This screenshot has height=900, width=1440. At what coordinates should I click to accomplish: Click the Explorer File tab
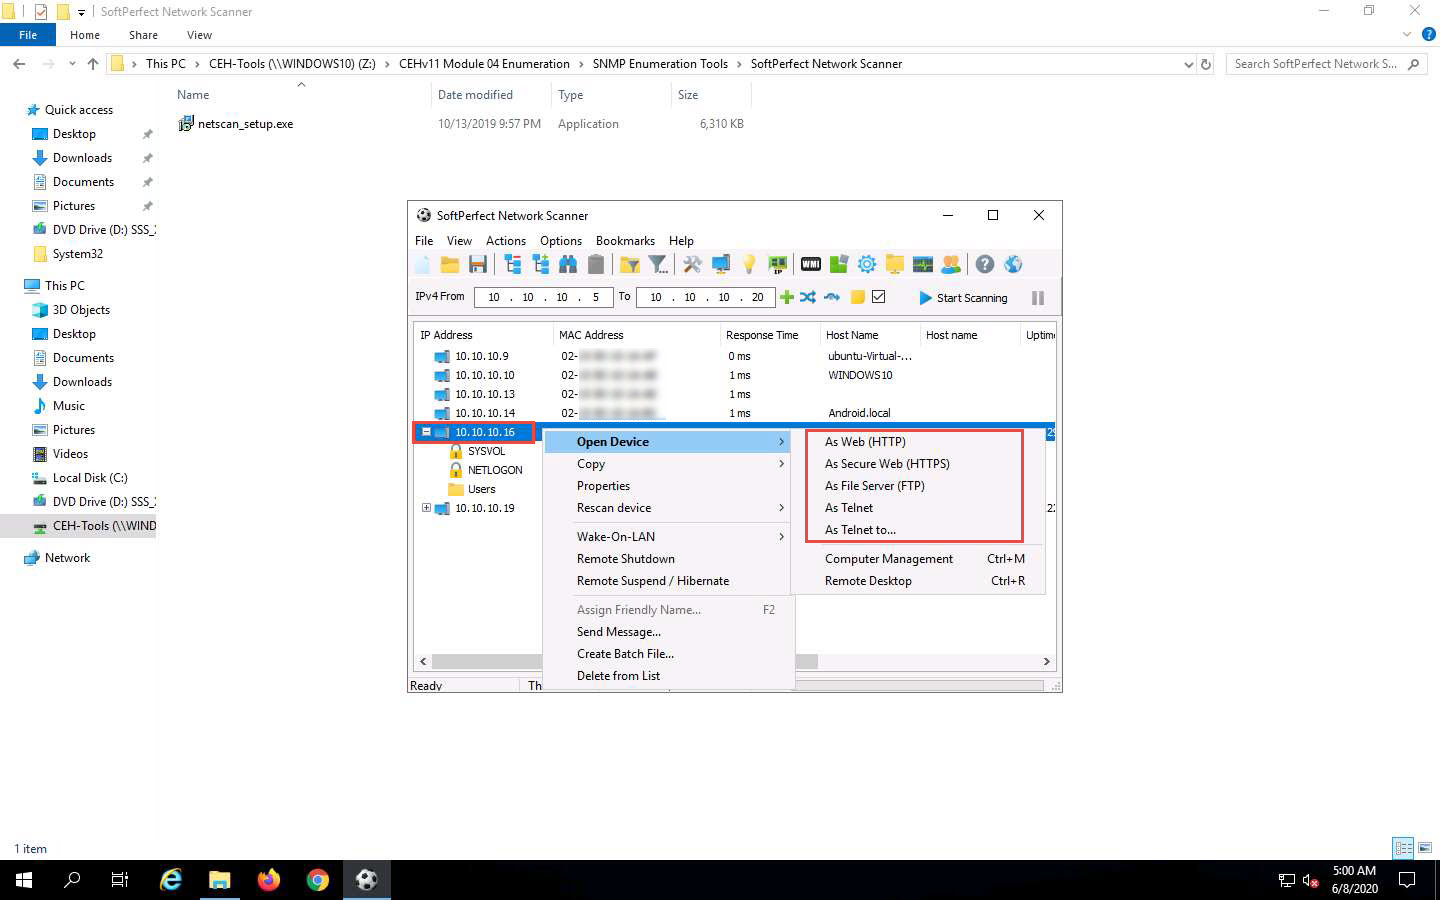point(28,35)
